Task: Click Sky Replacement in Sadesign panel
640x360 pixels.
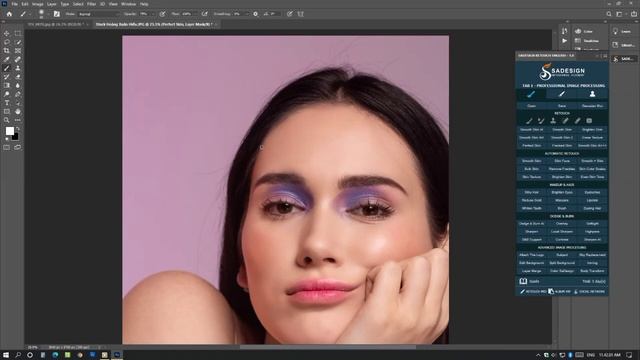Action: click(x=592, y=255)
